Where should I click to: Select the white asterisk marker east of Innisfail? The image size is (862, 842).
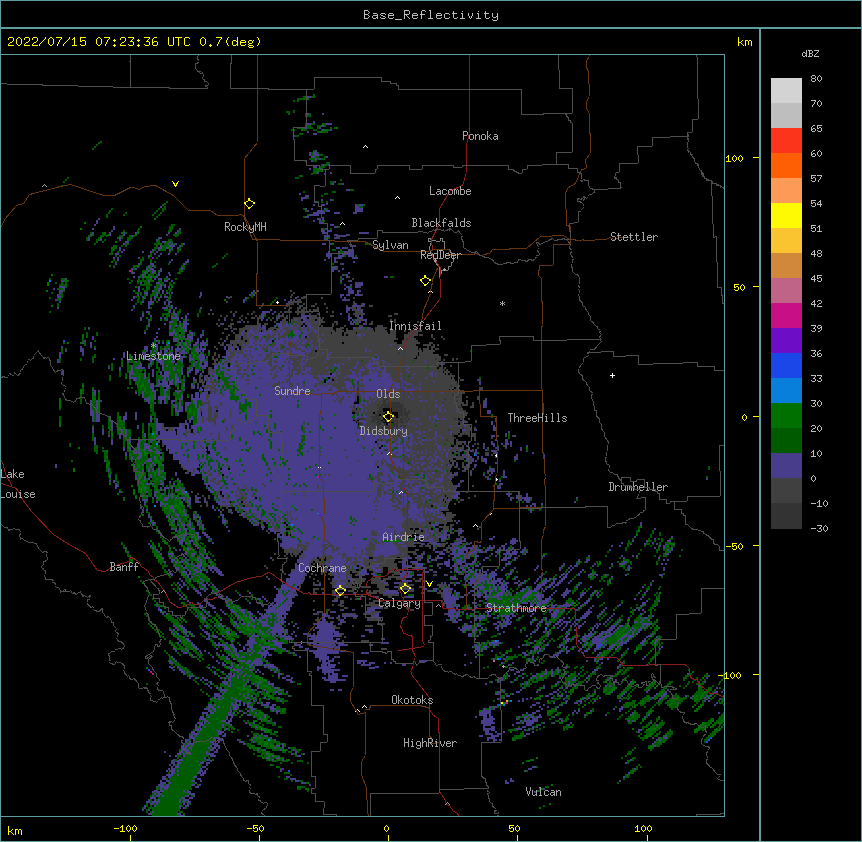click(x=502, y=303)
